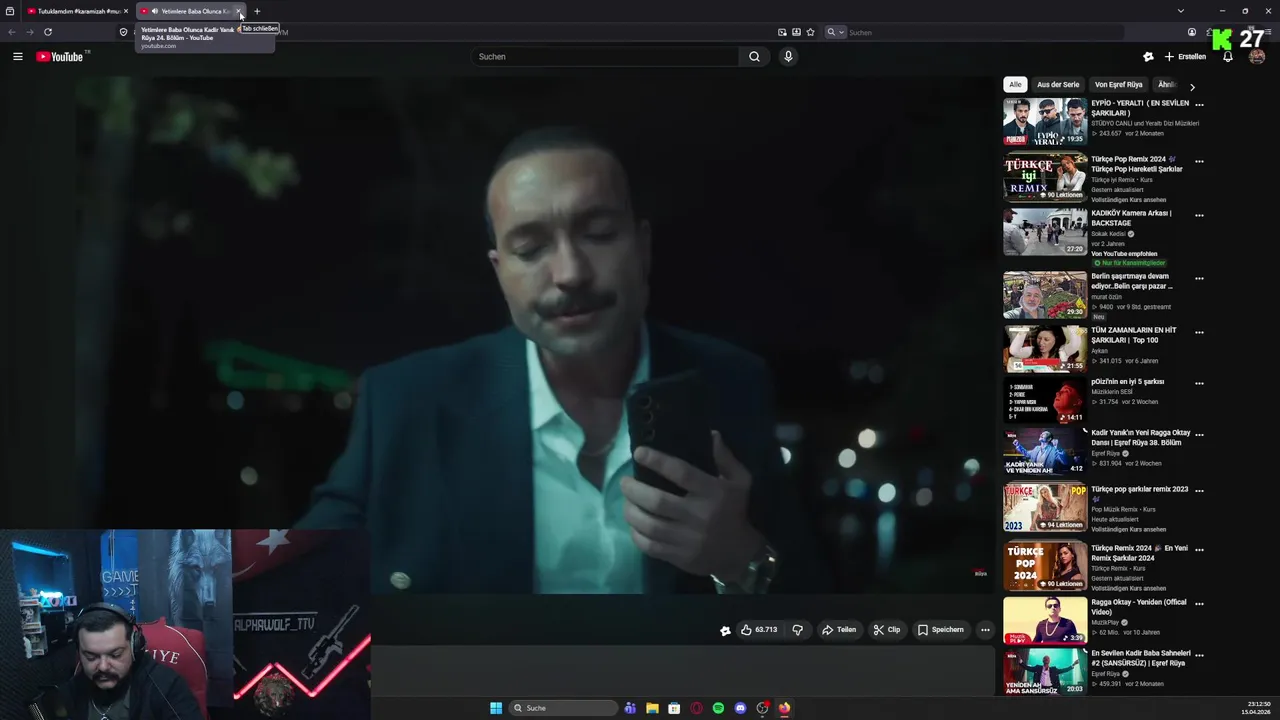Open options for Türkçe Pop Remix 2024
Image resolution: width=1280 pixels, height=720 pixels.
1199,160
